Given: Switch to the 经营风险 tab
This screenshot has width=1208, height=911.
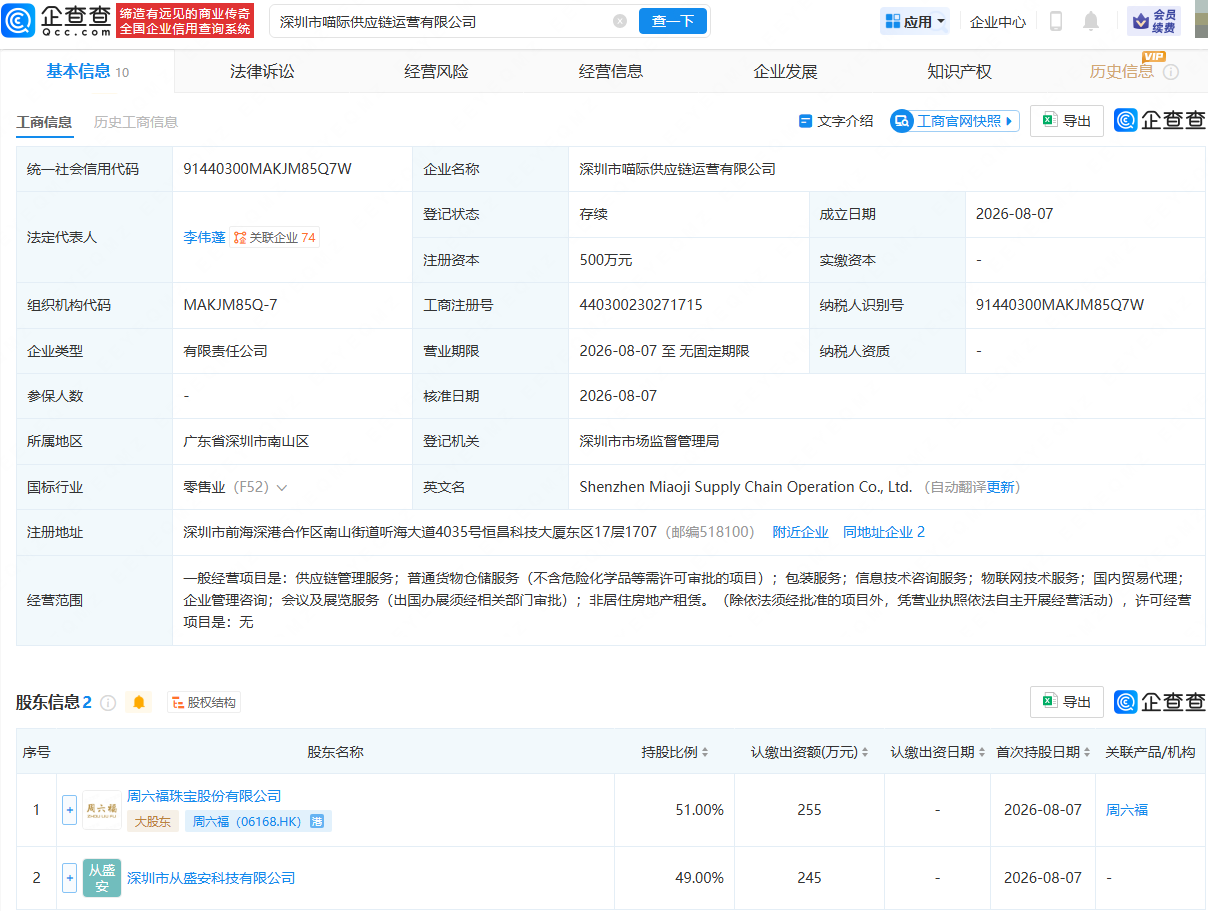Looking at the screenshot, I should pos(436,71).
